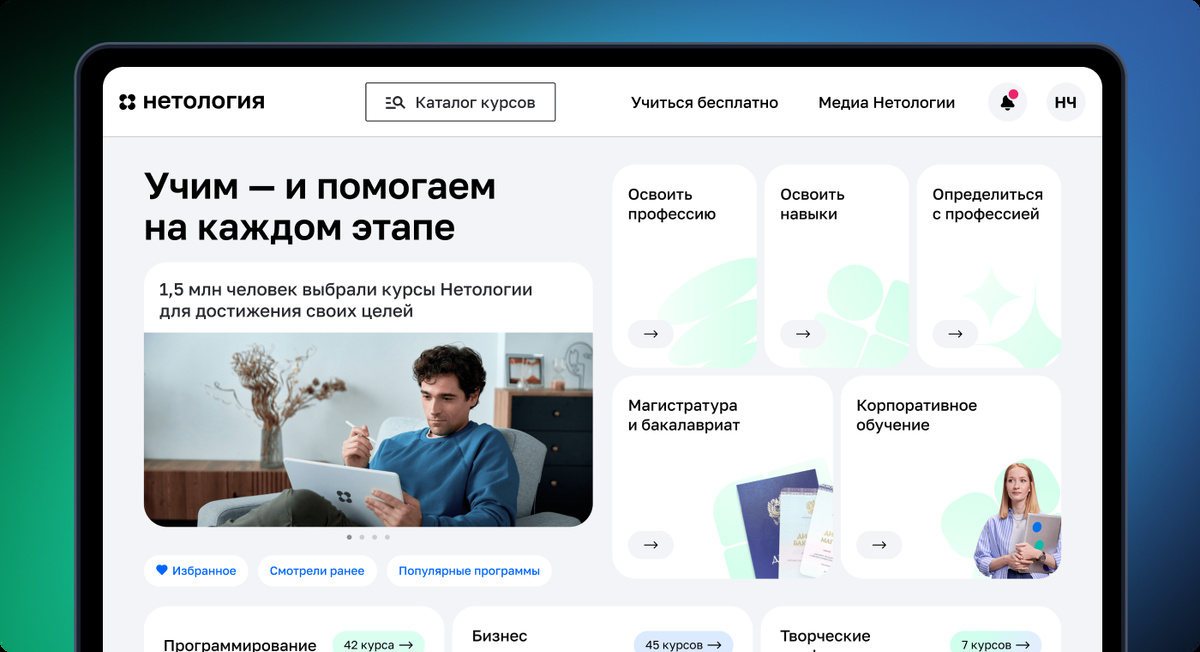
Task: Open the Определиться с профессией card title
Action: pos(987,204)
